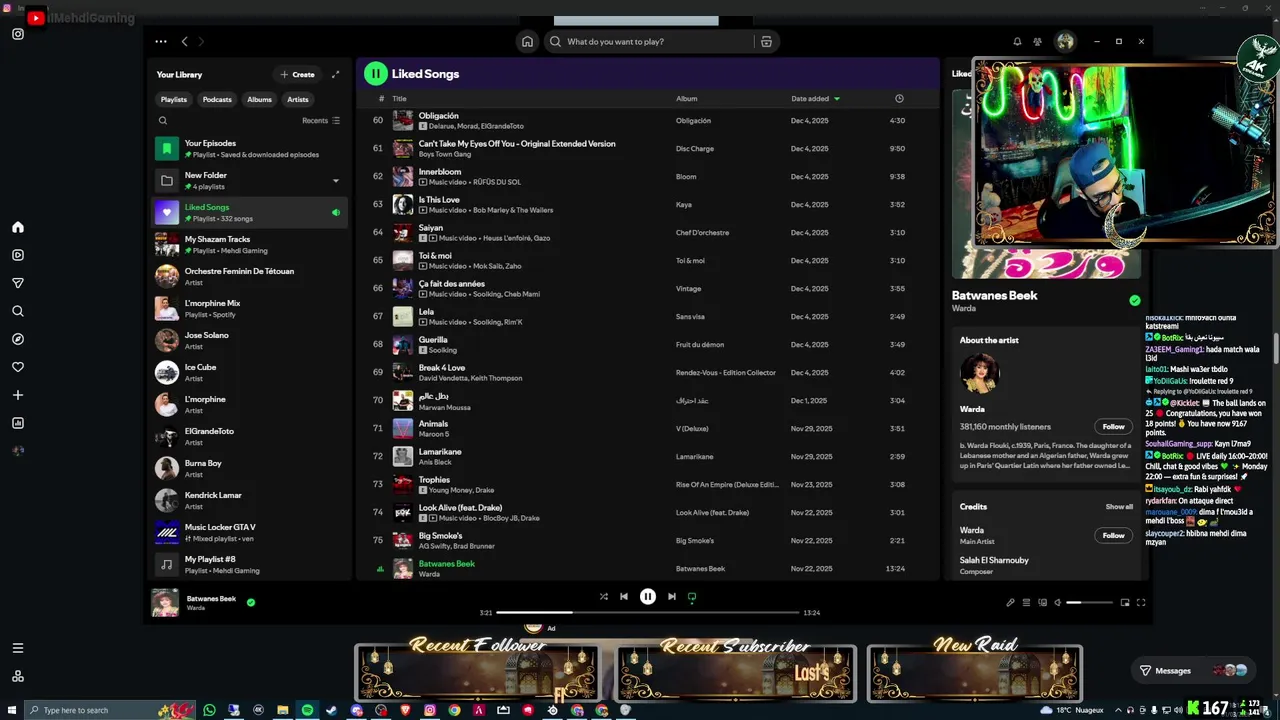Mute the volume speaker icon
1280x720 pixels.
tap(1058, 602)
